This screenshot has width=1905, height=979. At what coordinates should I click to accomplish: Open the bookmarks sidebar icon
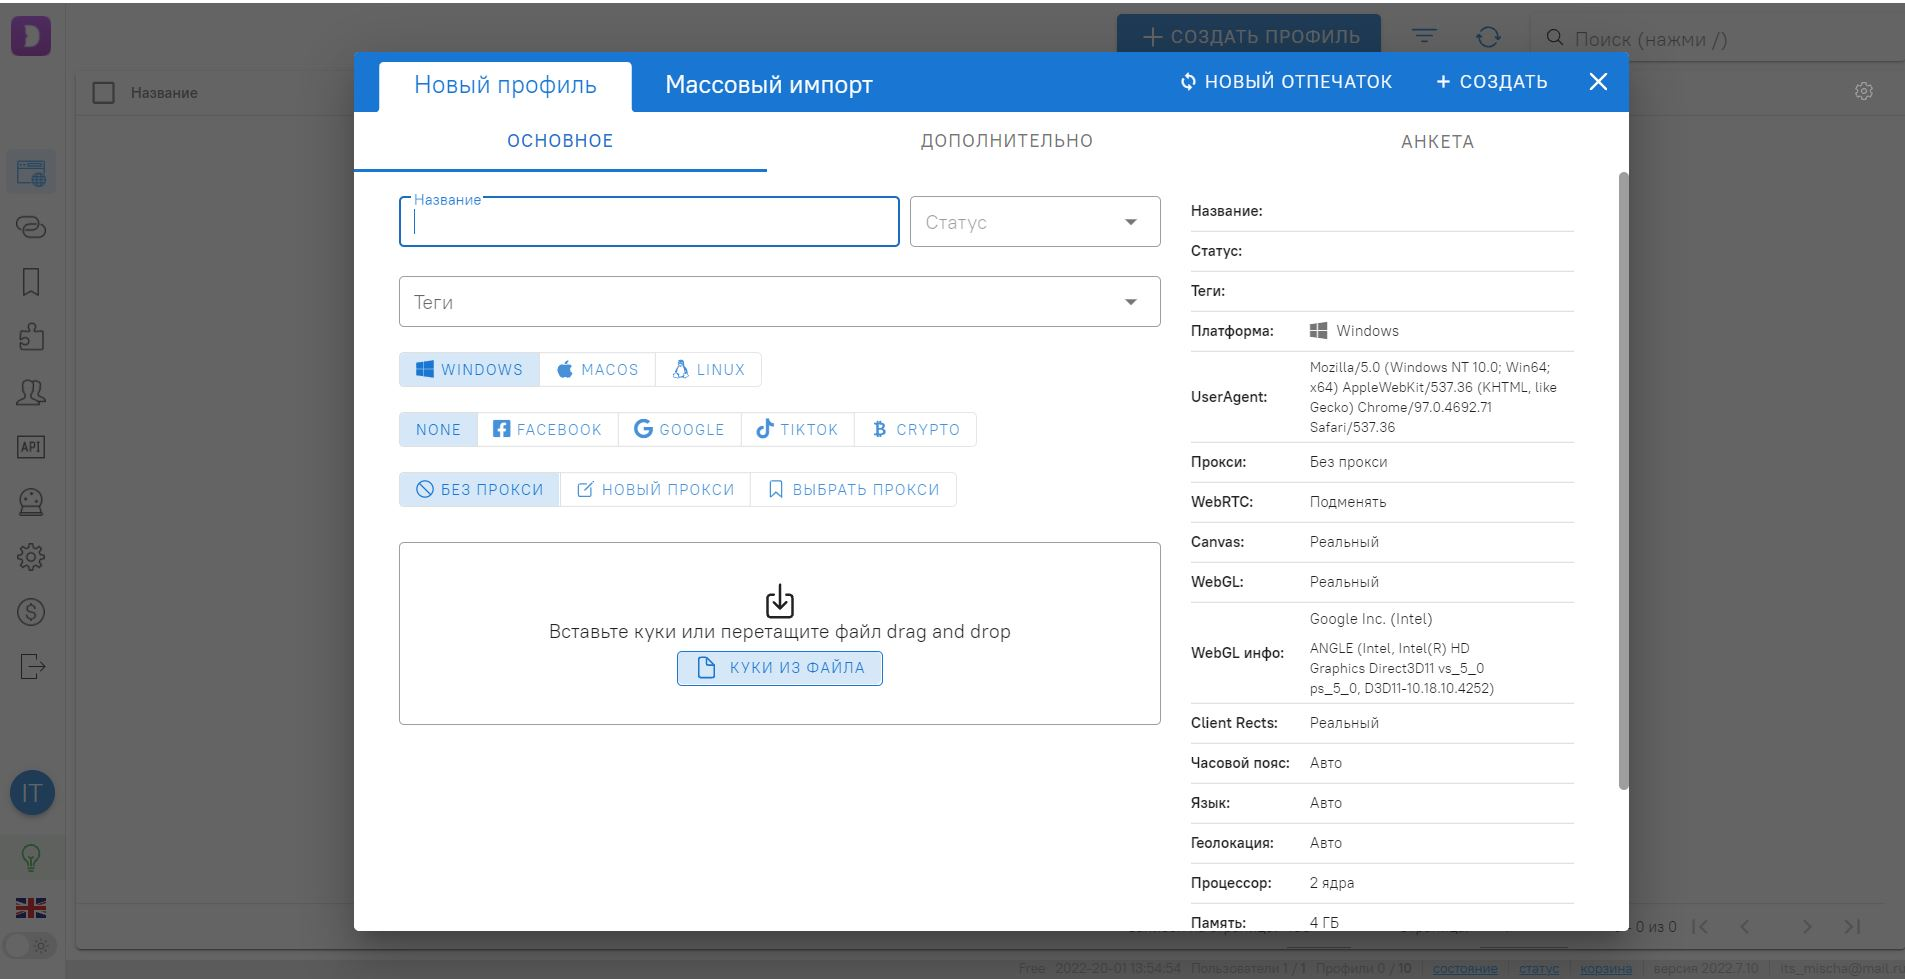coord(31,282)
